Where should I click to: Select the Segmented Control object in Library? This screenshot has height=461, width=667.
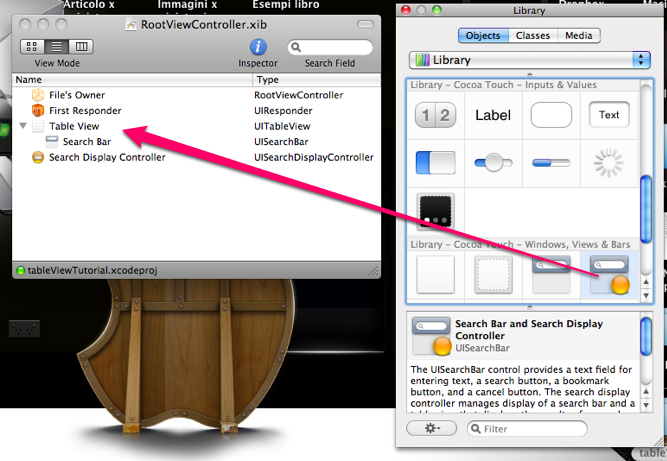(x=436, y=116)
